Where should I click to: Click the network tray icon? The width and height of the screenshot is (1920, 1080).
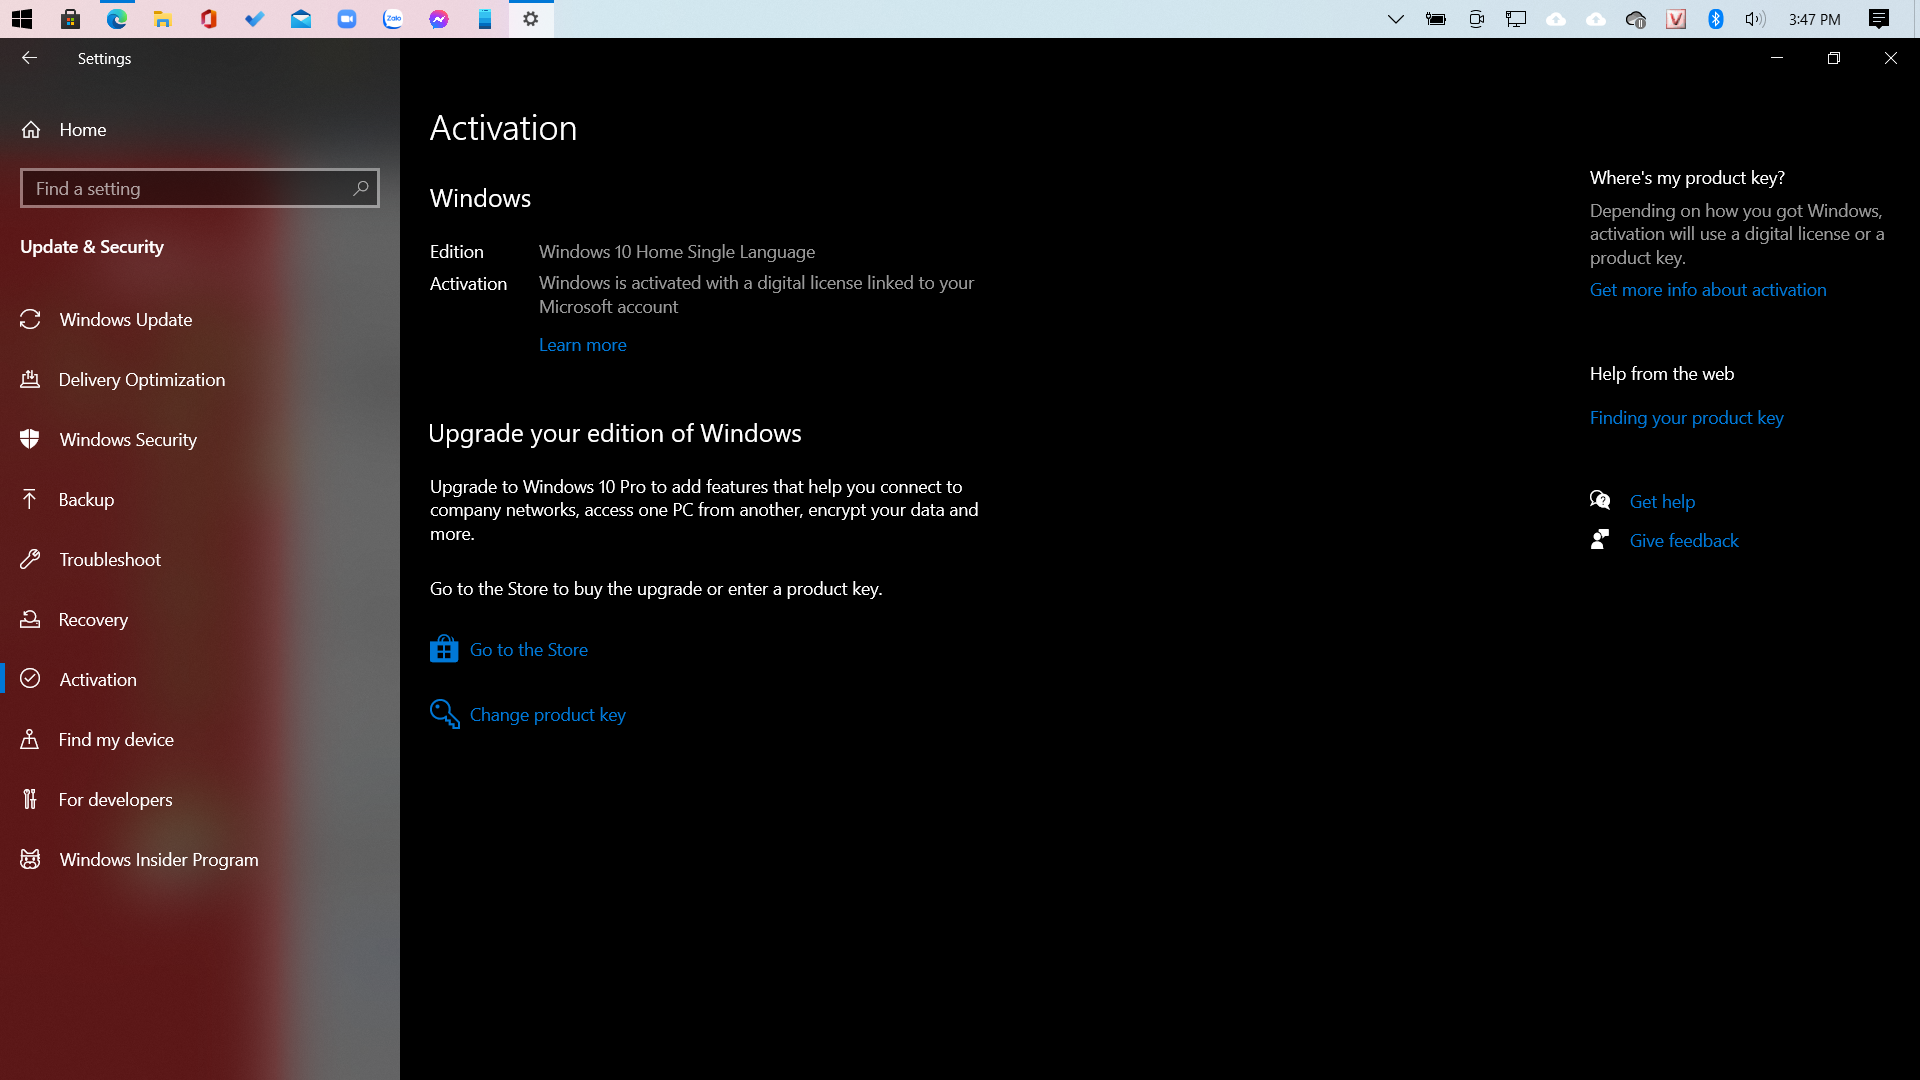point(1516,19)
